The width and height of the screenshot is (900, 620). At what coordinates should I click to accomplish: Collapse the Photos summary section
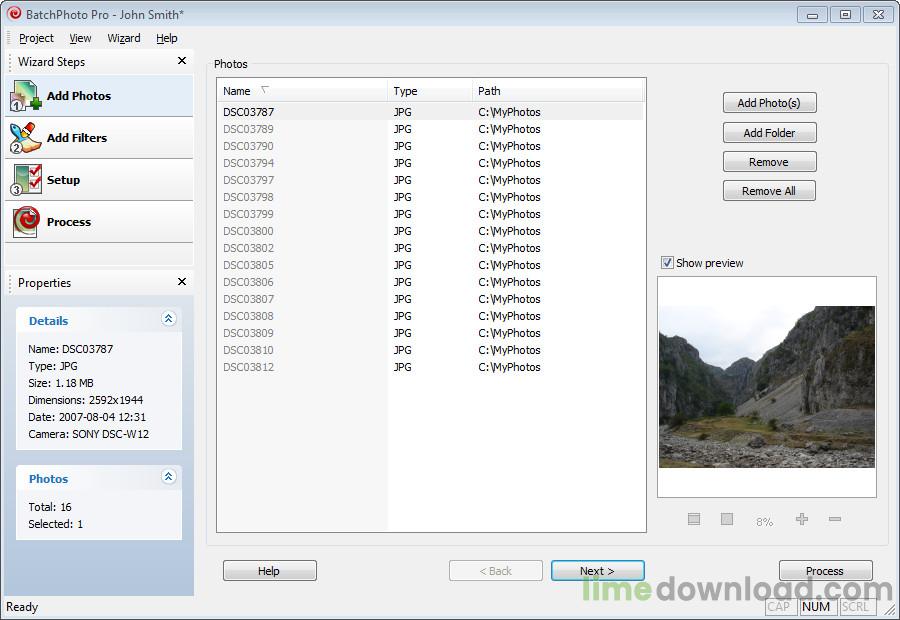coord(168,477)
